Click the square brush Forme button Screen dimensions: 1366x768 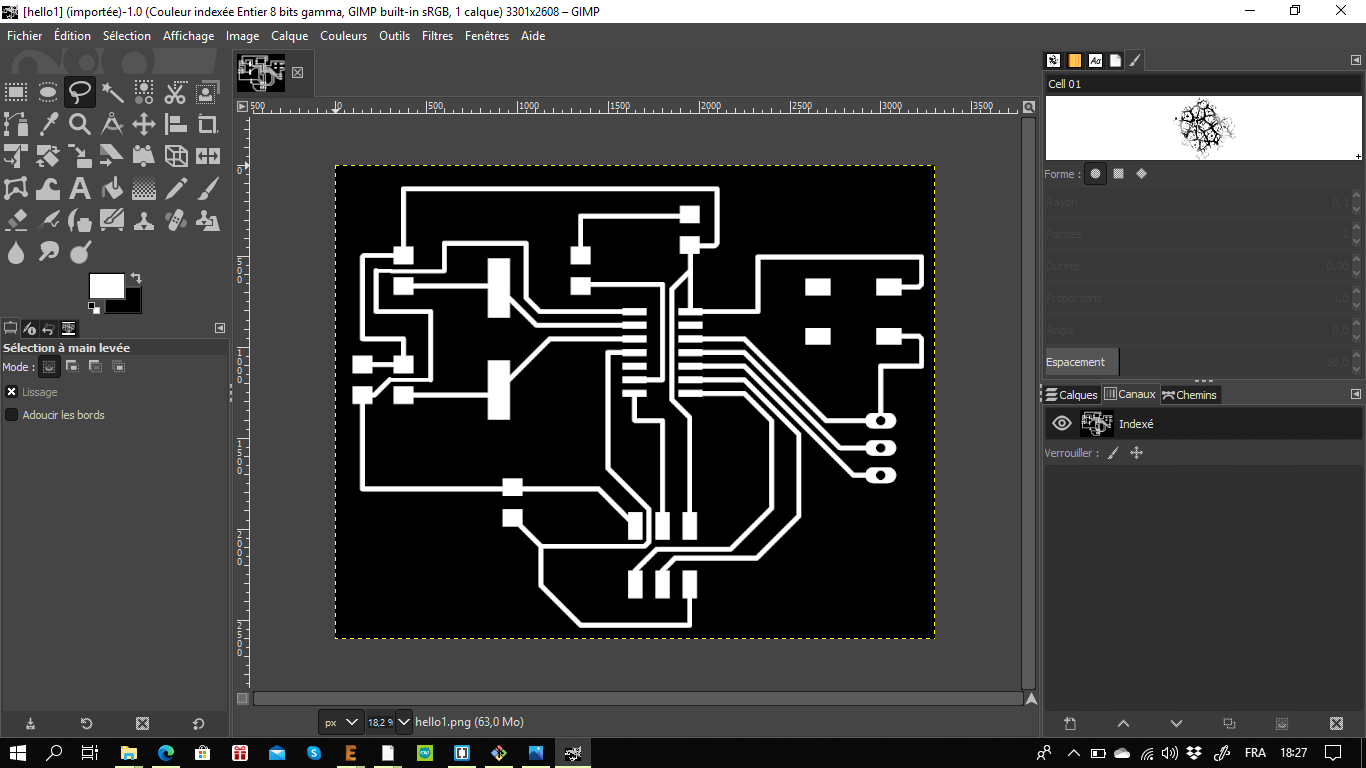(1118, 174)
